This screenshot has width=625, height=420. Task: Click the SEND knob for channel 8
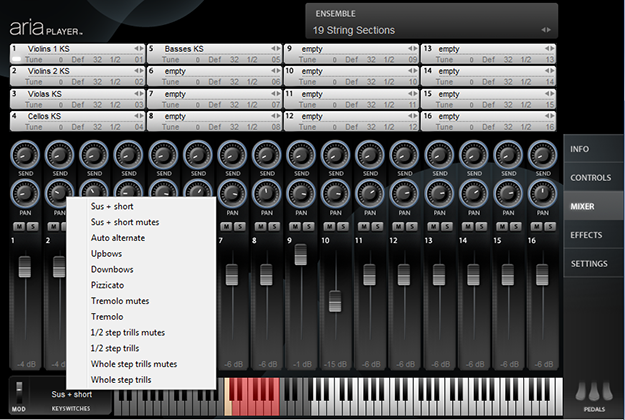pyautogui.click(x=267, y=155)
